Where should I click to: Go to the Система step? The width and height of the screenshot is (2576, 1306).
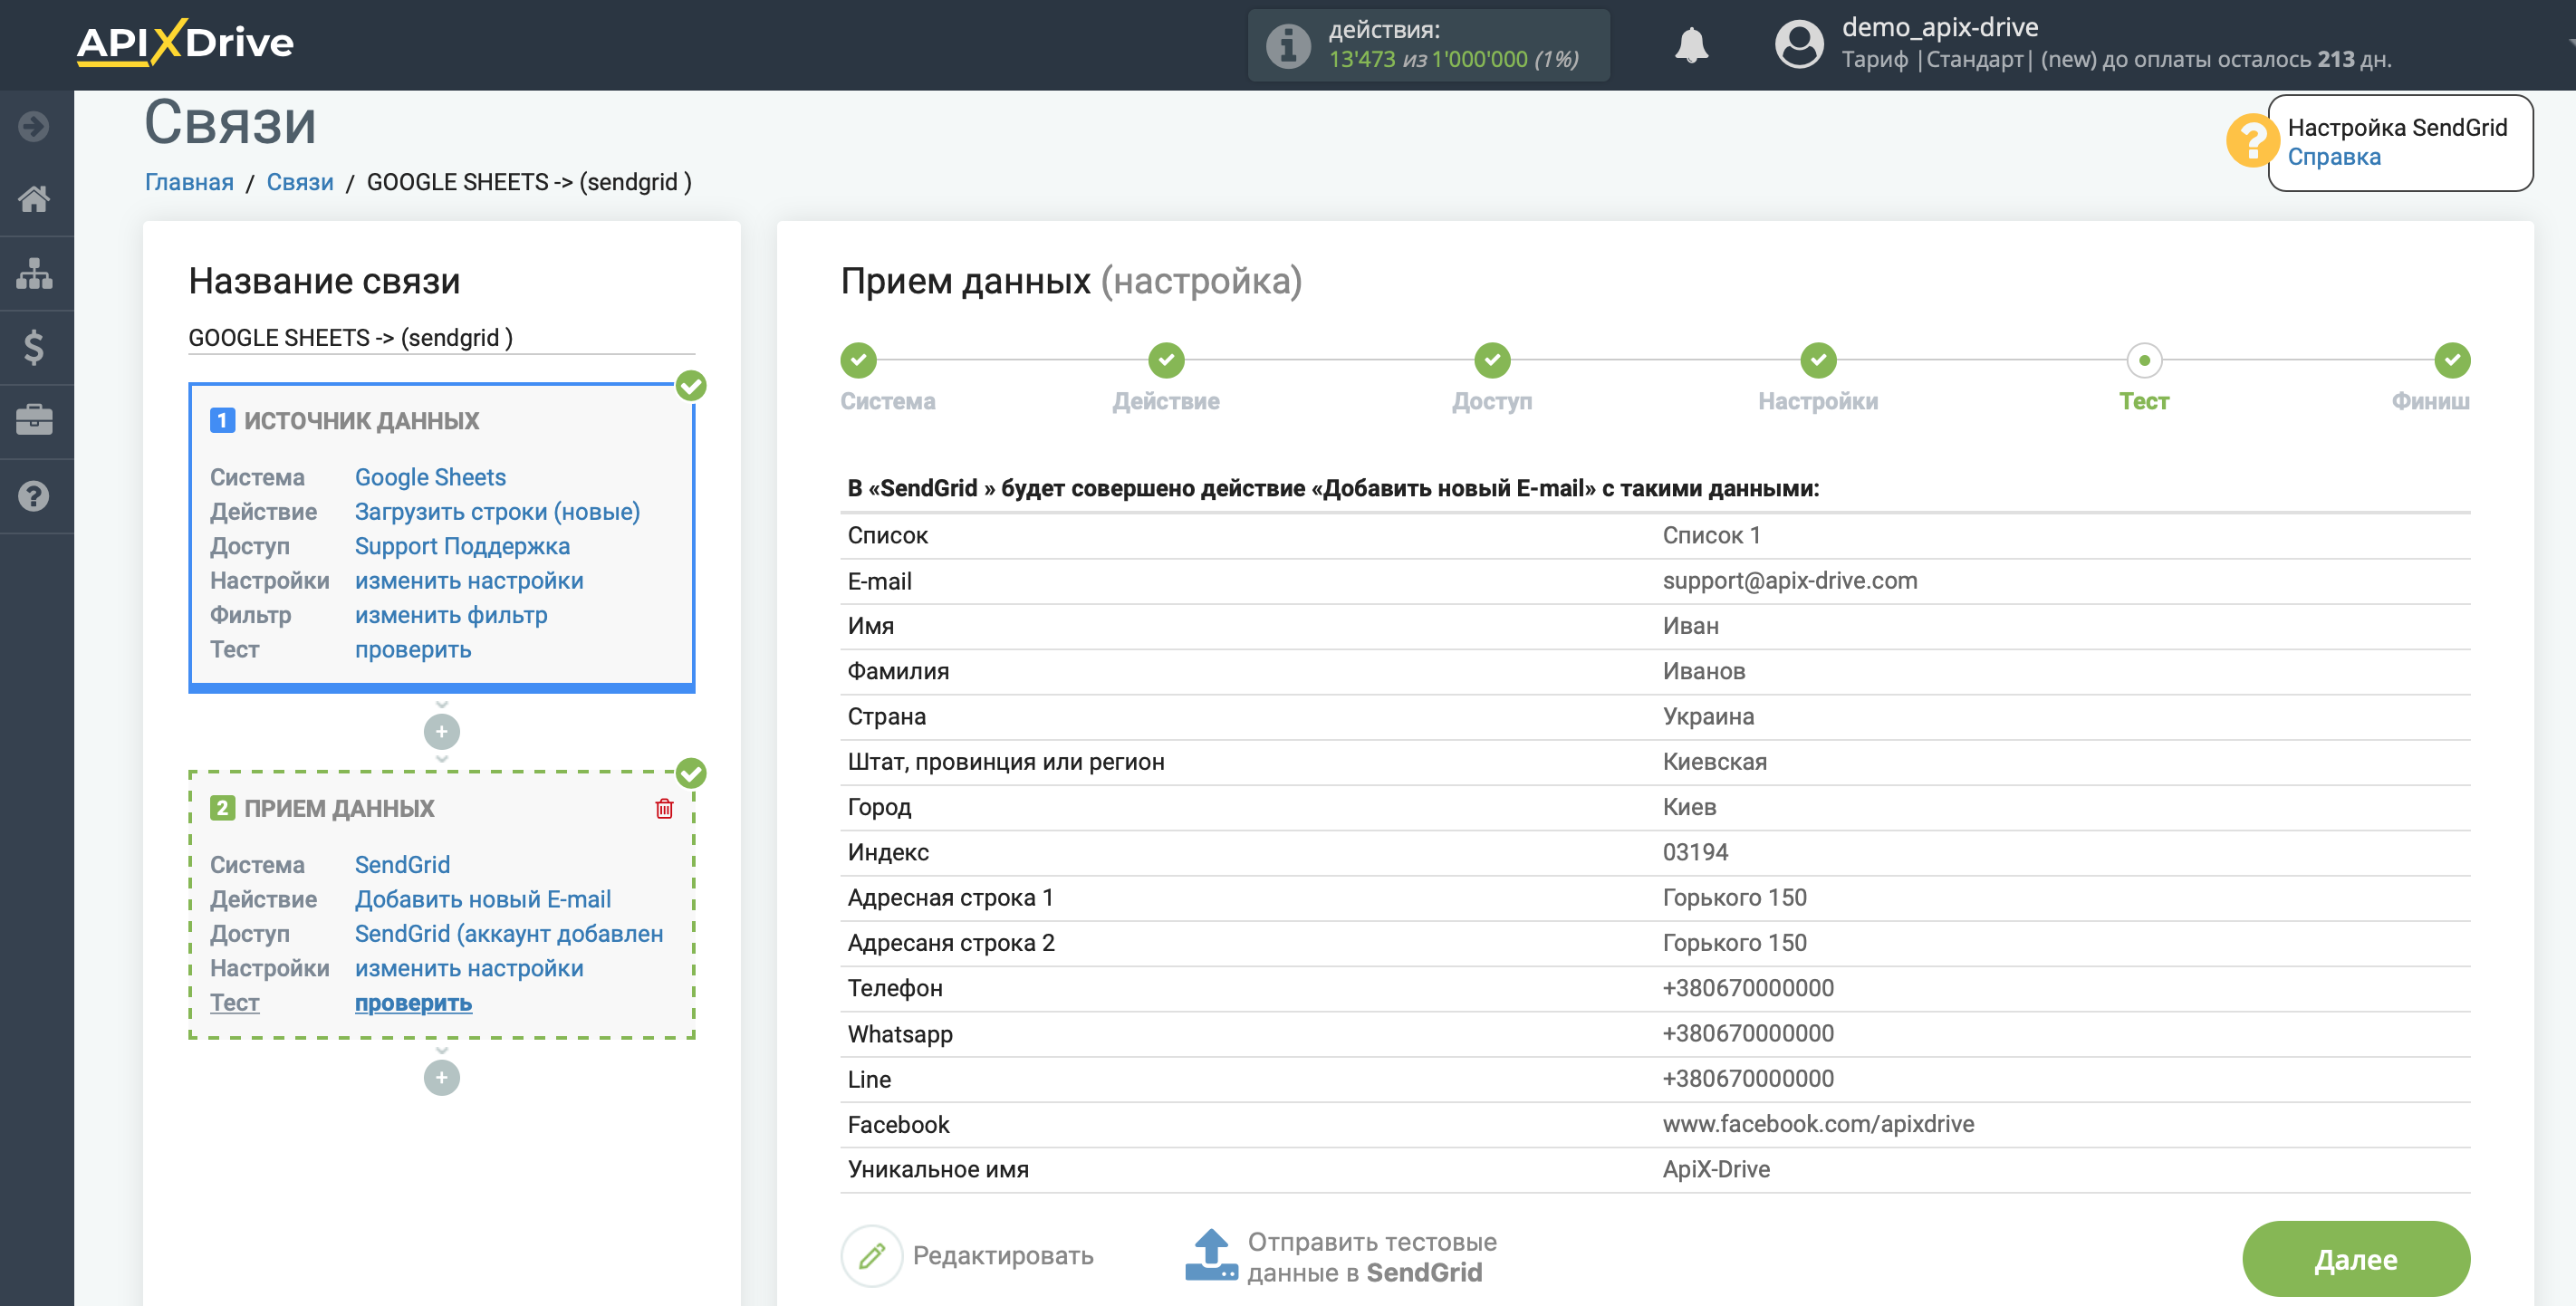coord(858,360)
